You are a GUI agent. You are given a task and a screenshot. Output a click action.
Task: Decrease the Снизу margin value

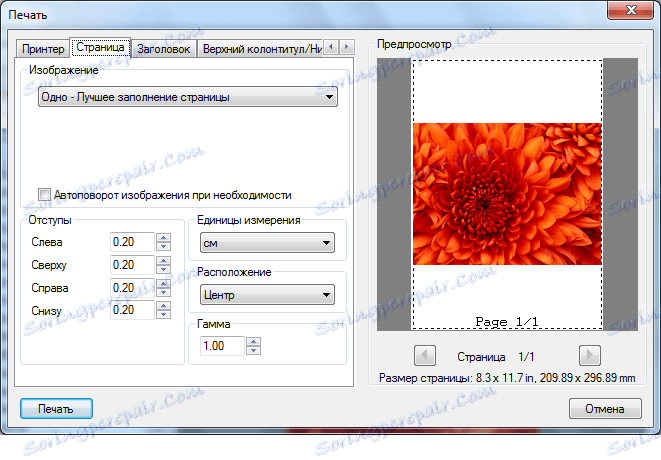coord(164,315)
